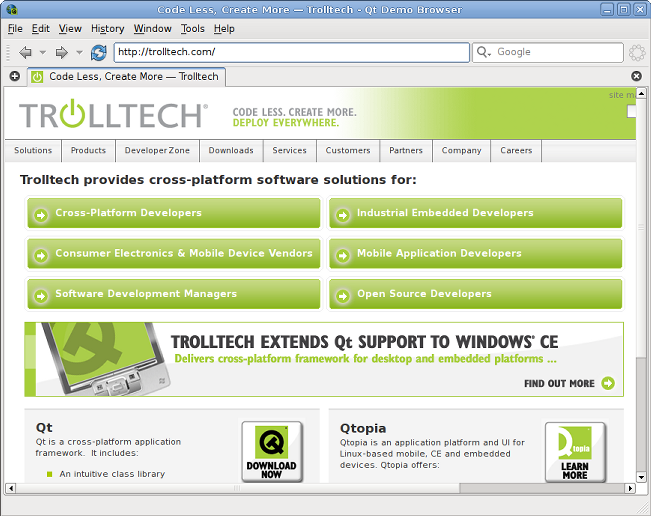651x516 pixels.
Task: Go to the Solutions nav tab
Action: coord(33,151)
